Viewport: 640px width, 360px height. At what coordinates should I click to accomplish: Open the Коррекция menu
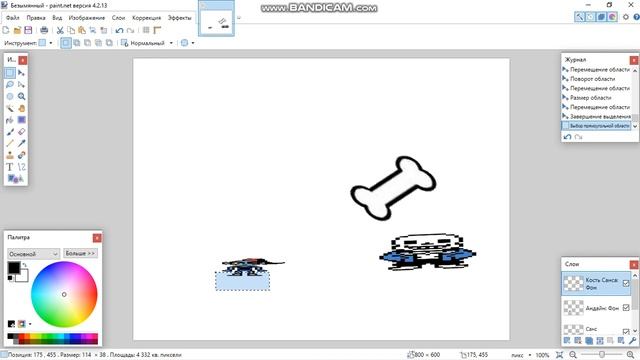(x=147, y=18)
